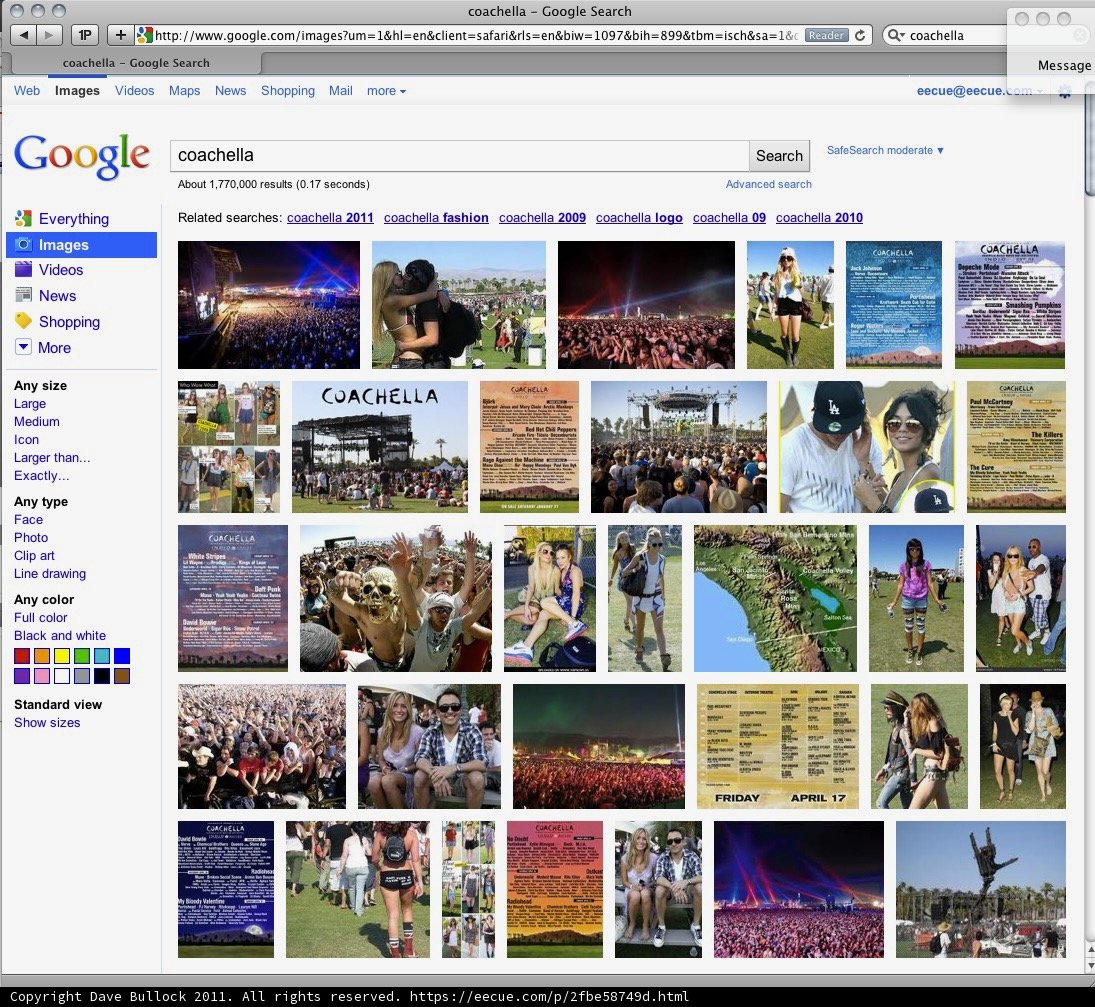The image size is (1095, 1007).
Task: Click Show sizes link
Action: pyautogui.click(x=47, y=723)
